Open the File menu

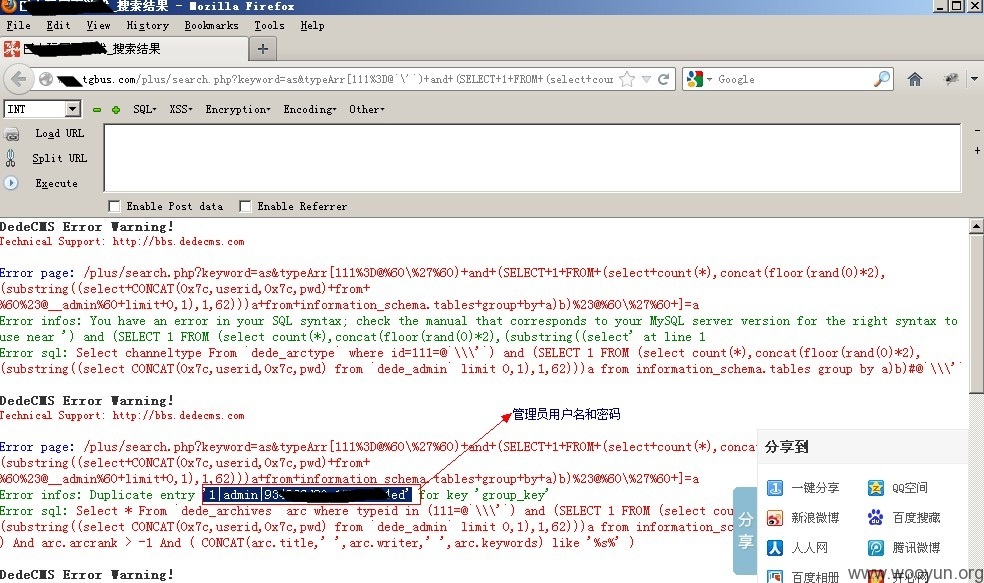pyautogui.click(x=18, y=26)
